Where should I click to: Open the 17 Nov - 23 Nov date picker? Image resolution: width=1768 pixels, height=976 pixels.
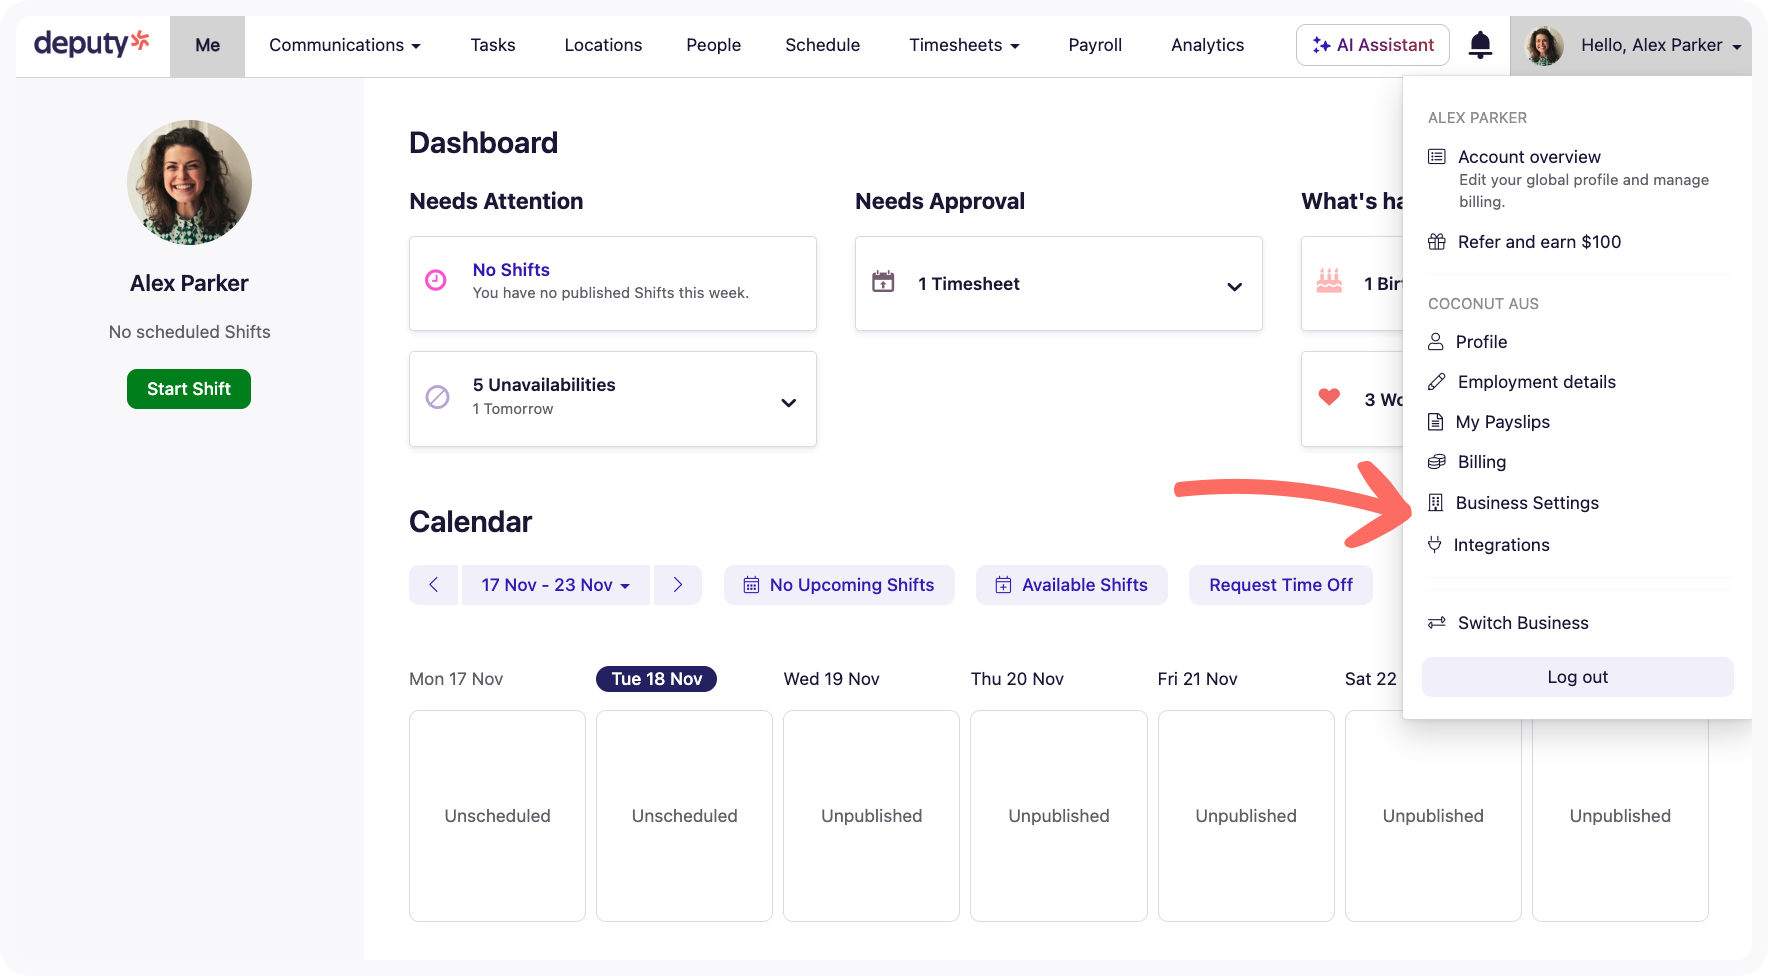coord(555,584)
